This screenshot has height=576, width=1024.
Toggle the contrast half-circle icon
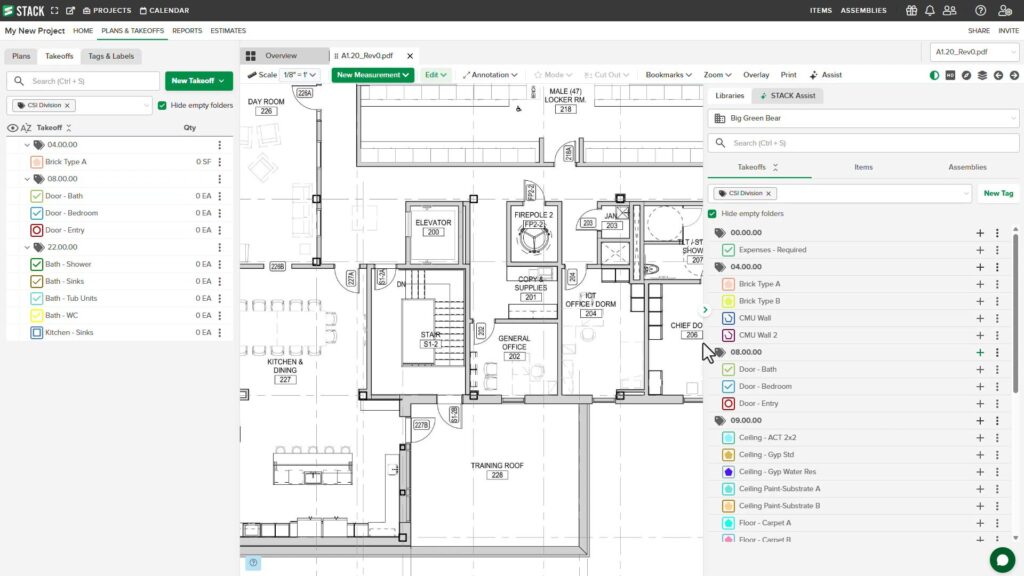tap(935, 75)
